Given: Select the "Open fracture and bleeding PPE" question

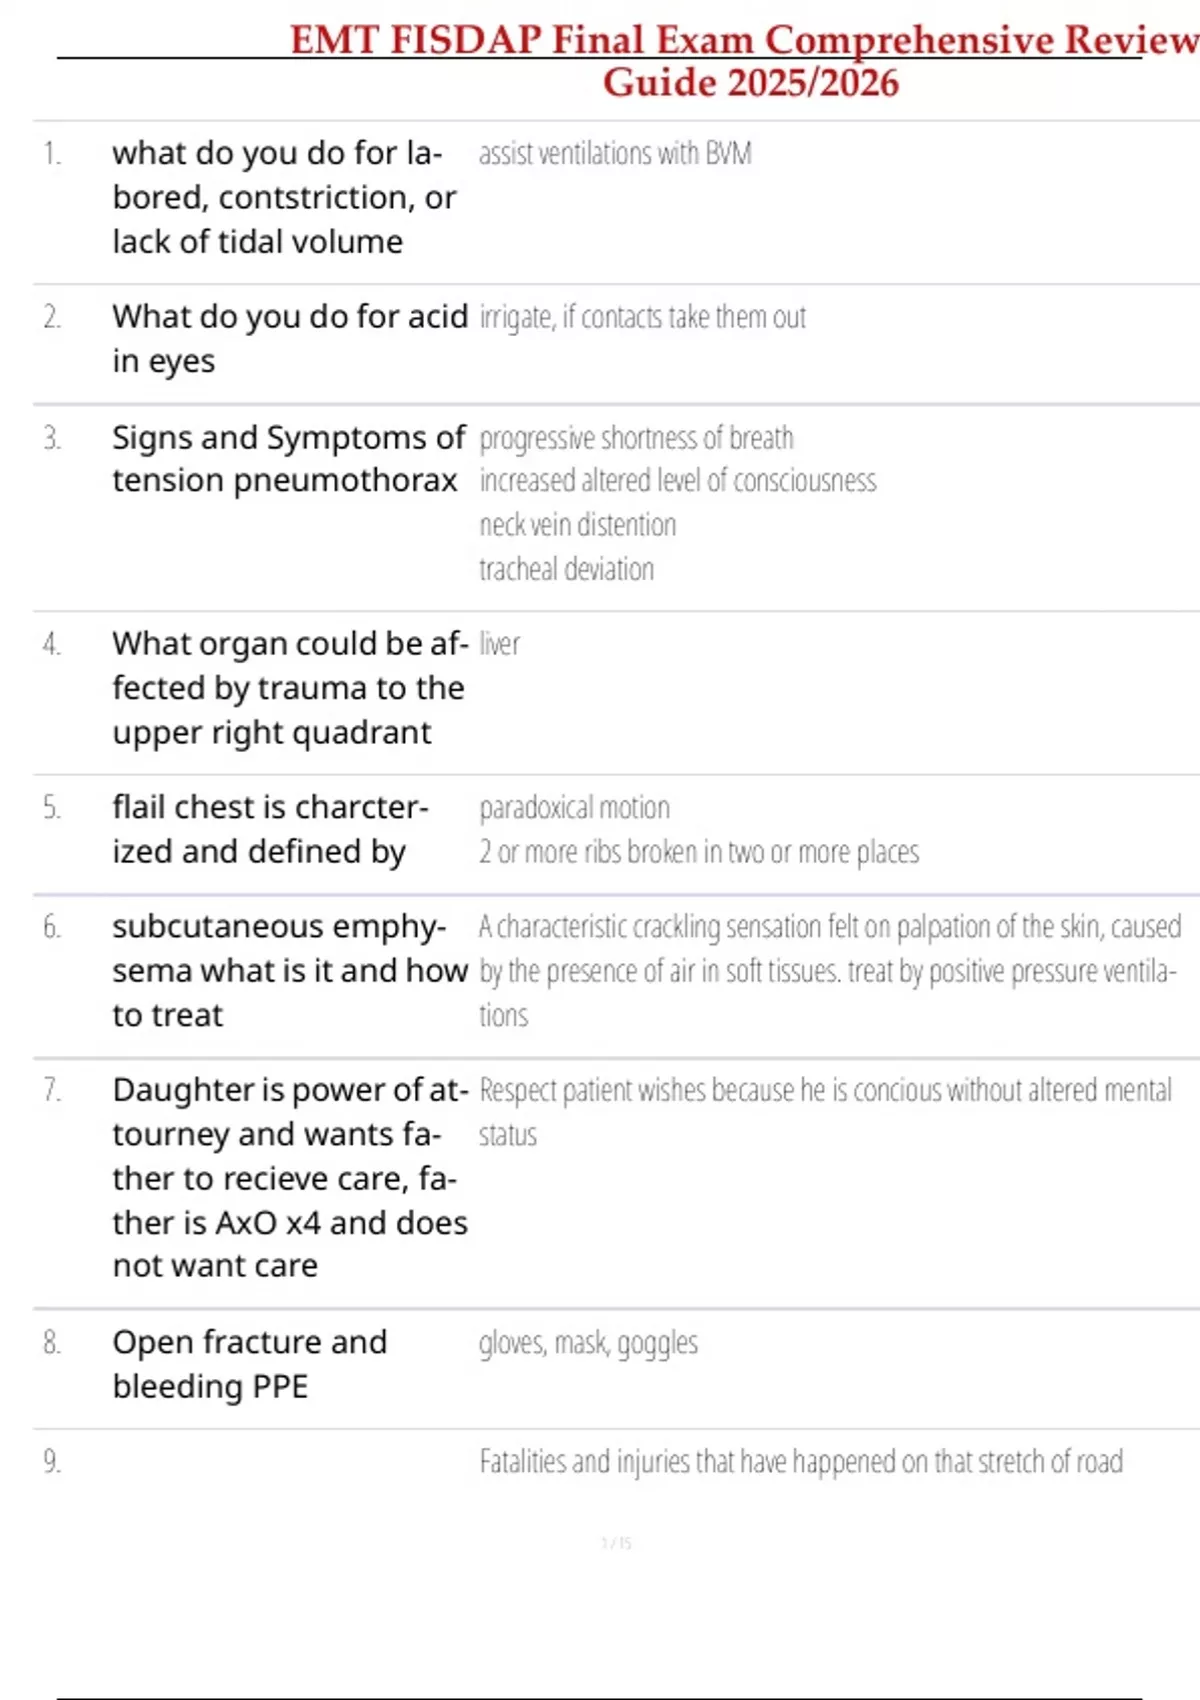Looking at the screenshot, I should pos(249,1364).
